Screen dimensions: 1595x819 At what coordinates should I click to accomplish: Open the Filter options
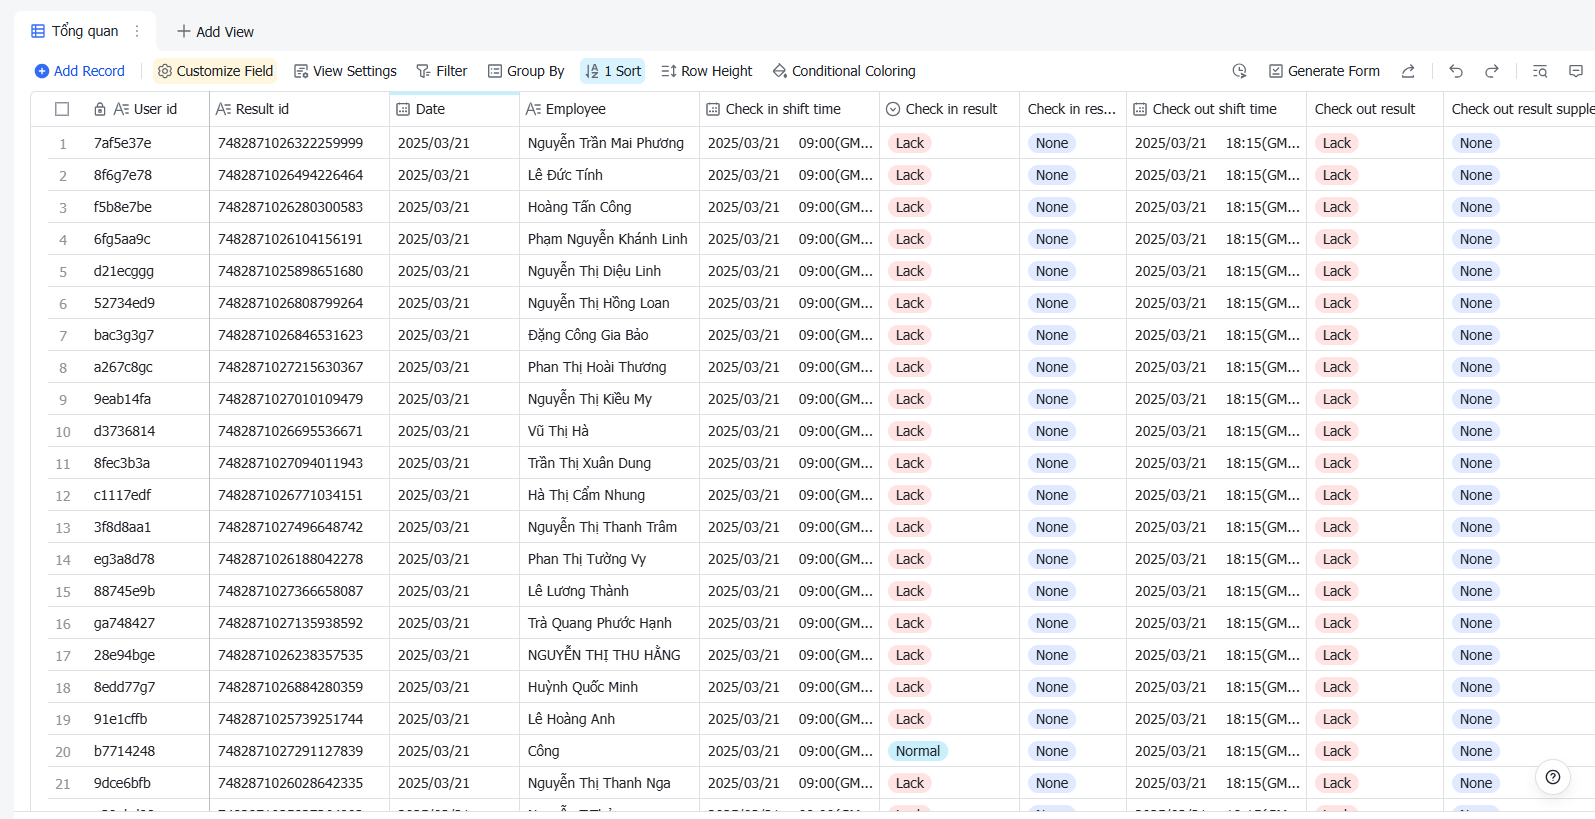tap(442, 71)
